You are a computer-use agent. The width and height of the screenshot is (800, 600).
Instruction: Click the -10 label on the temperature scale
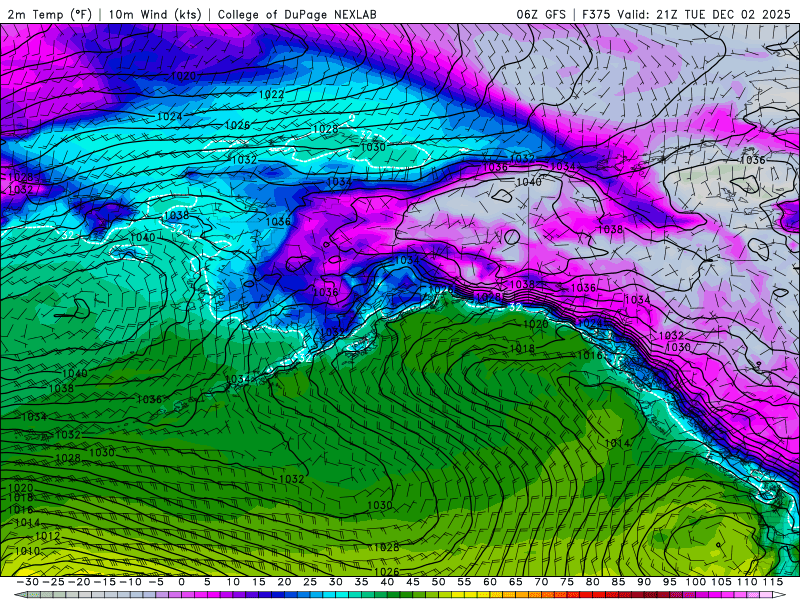tap(130, 582)
